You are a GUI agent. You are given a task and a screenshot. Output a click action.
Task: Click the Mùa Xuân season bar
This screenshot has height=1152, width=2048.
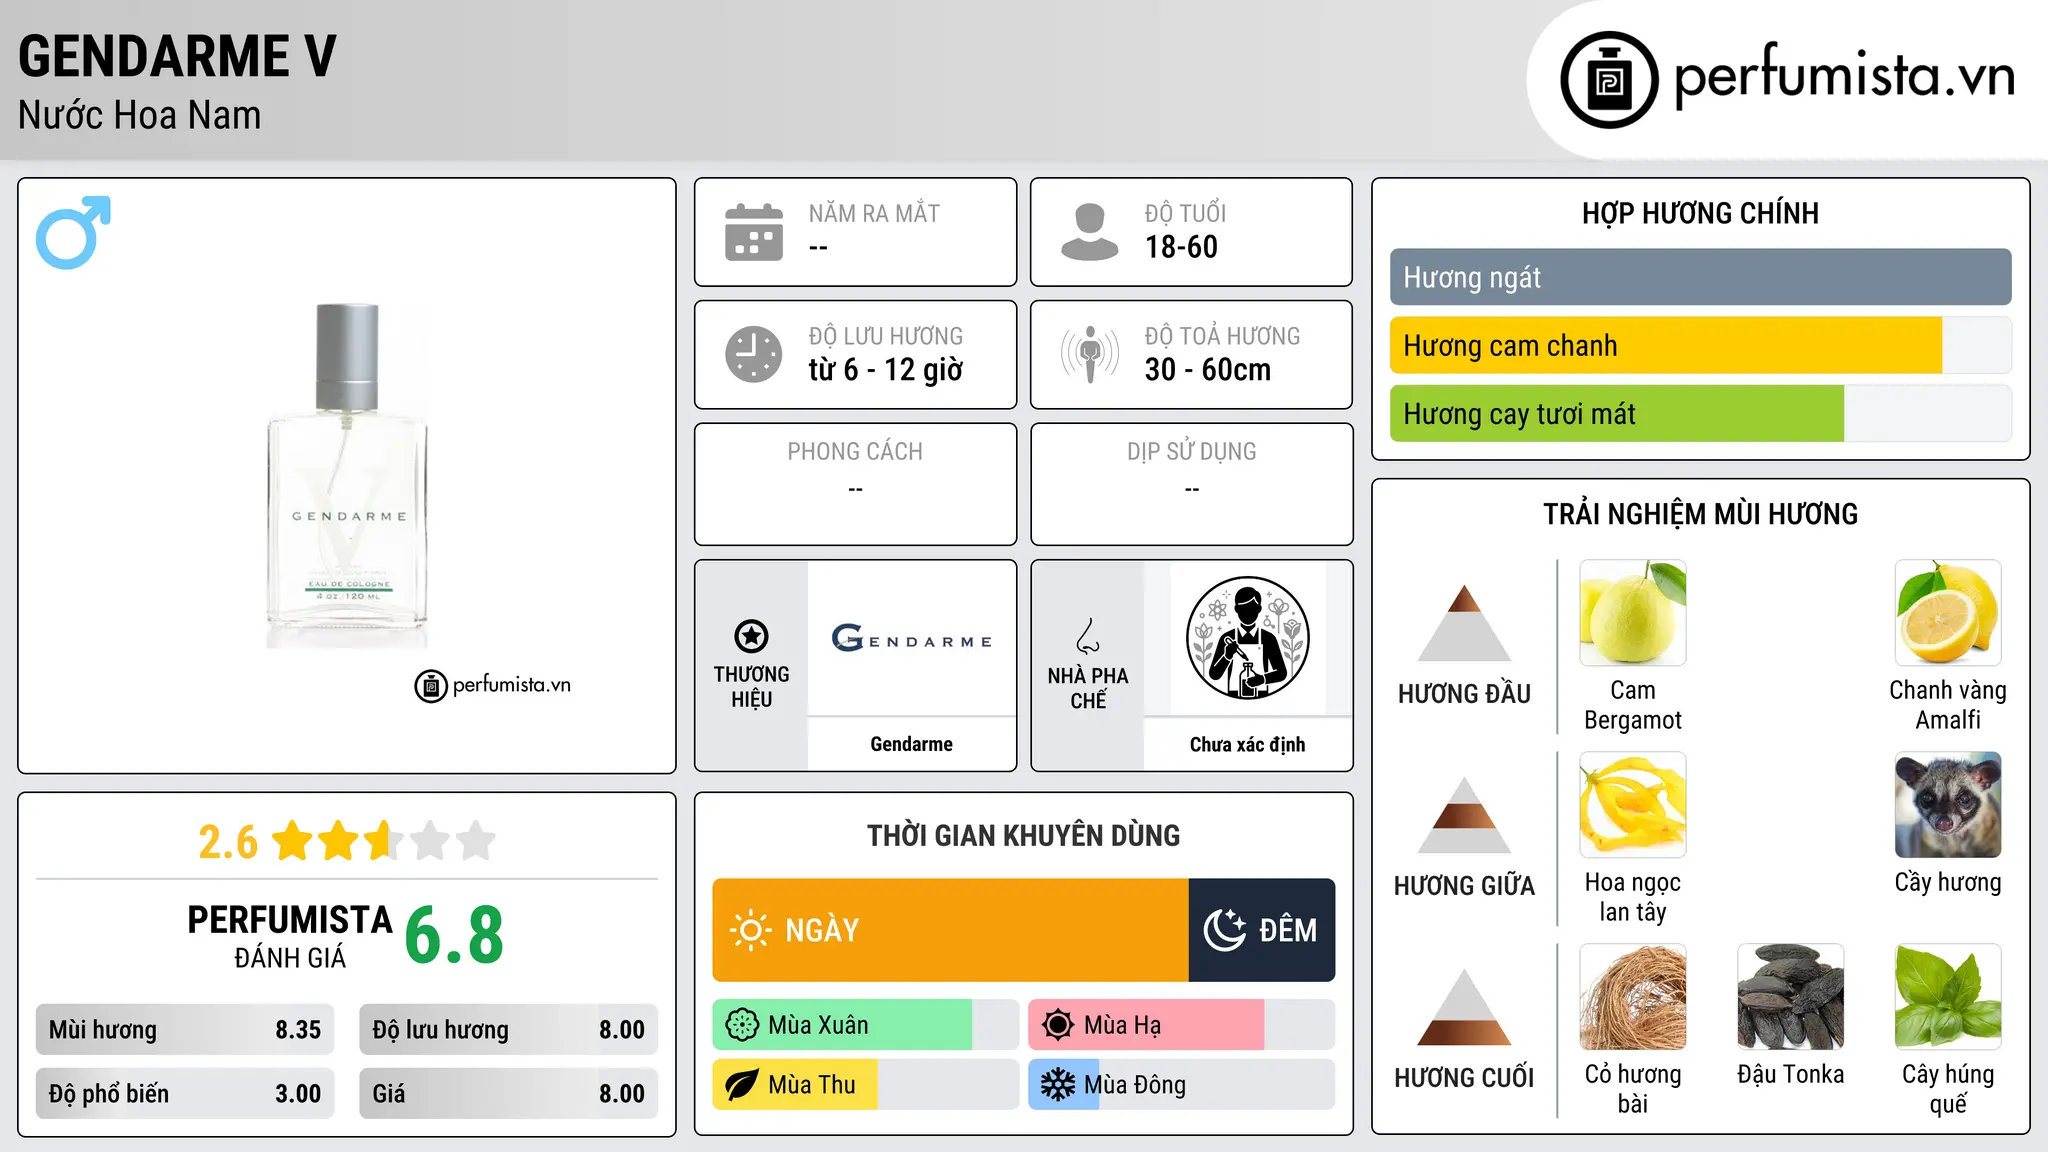(866, 1025)
